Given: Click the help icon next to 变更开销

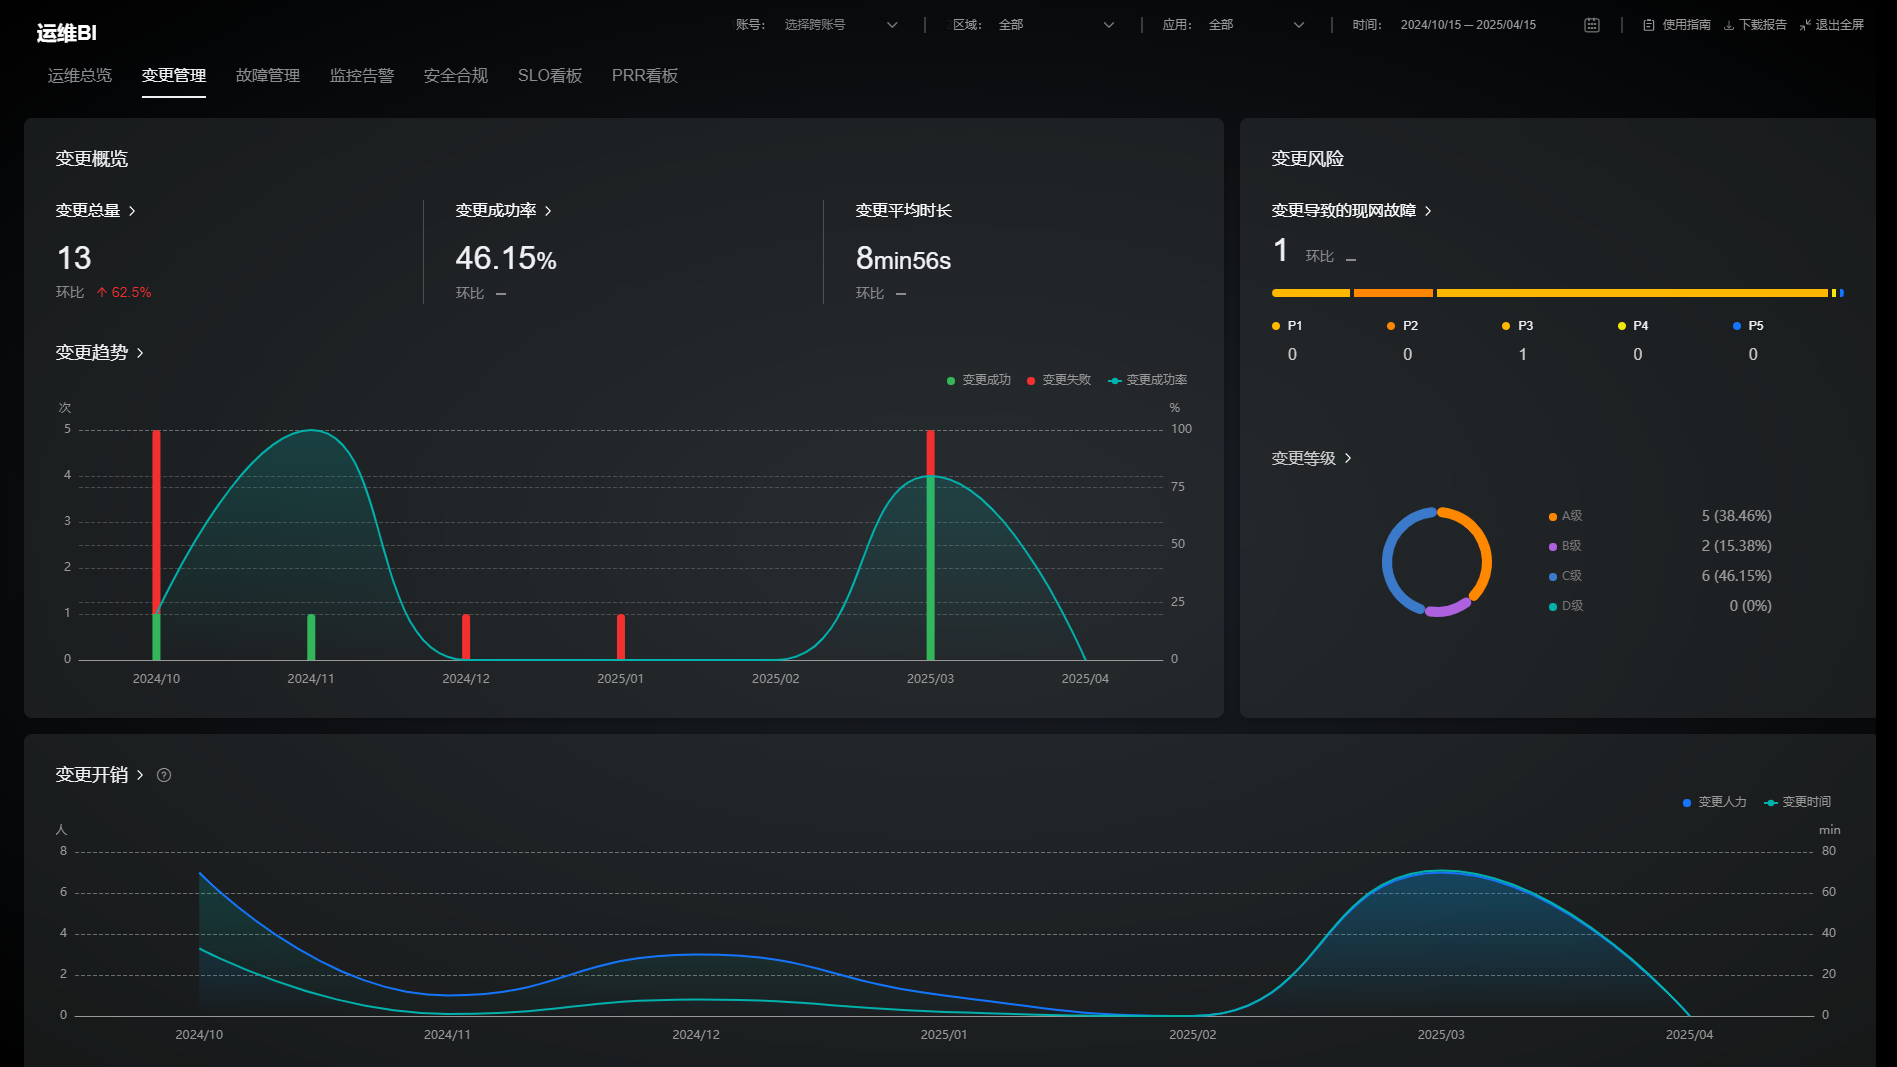Looking at the screenshot, I should coord(164,775).
